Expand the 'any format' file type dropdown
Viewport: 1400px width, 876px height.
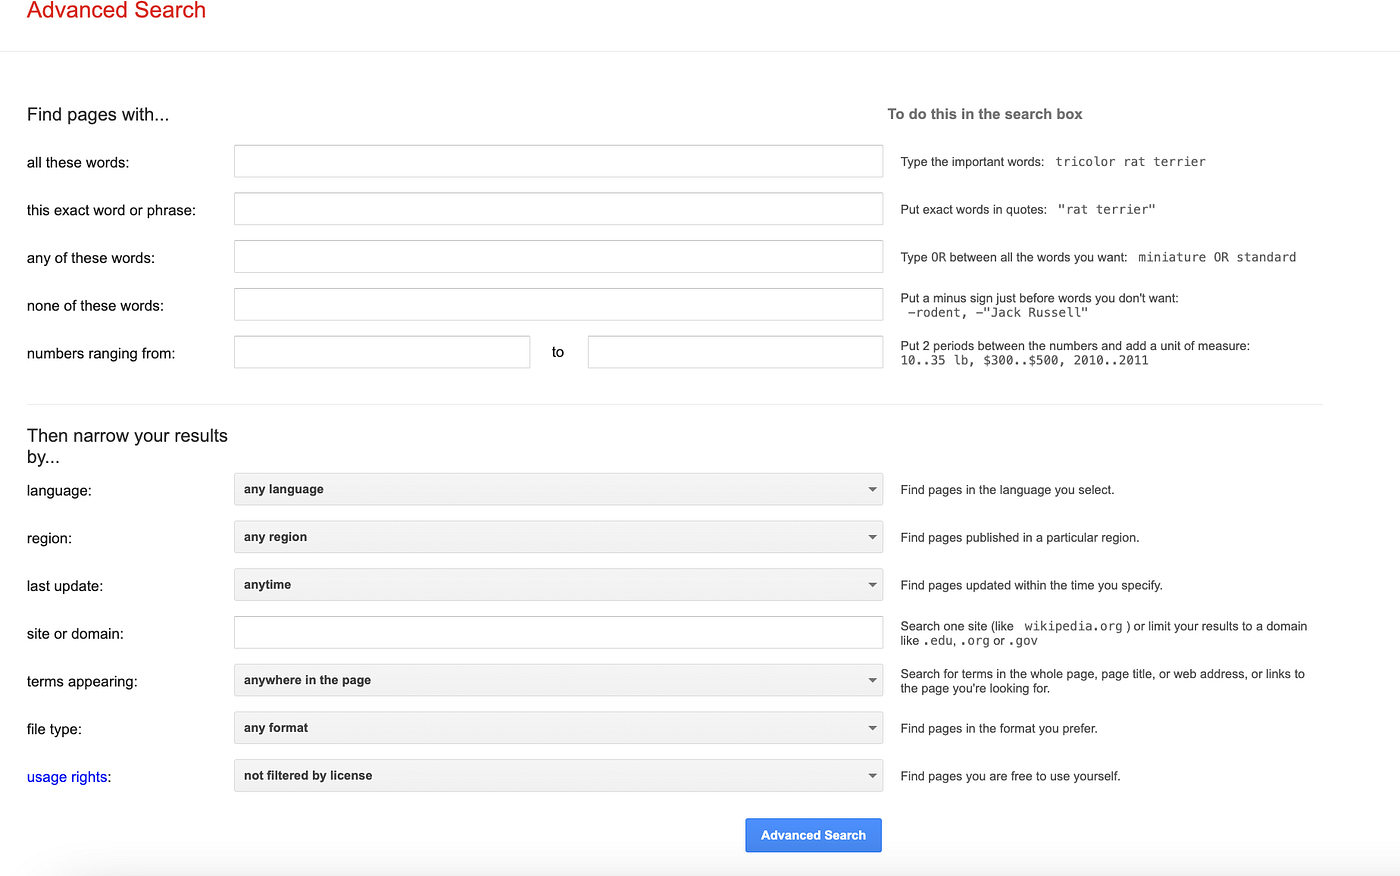click(x=558, y=728)
